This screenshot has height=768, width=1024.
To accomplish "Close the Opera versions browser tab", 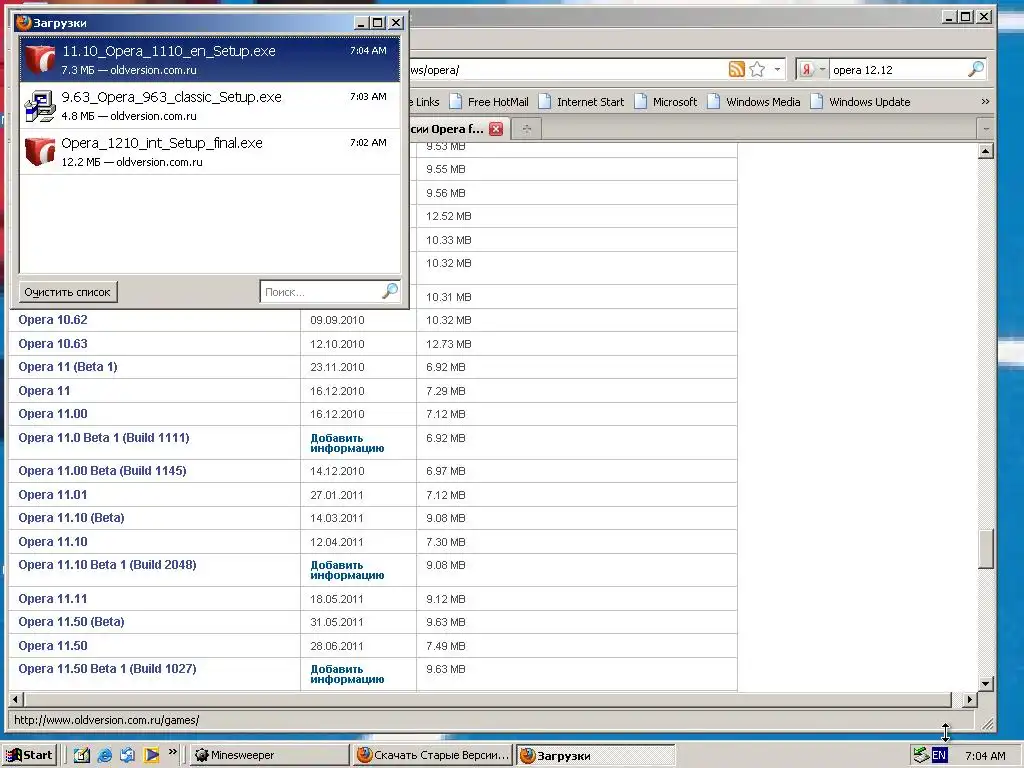I will (496, 129).
